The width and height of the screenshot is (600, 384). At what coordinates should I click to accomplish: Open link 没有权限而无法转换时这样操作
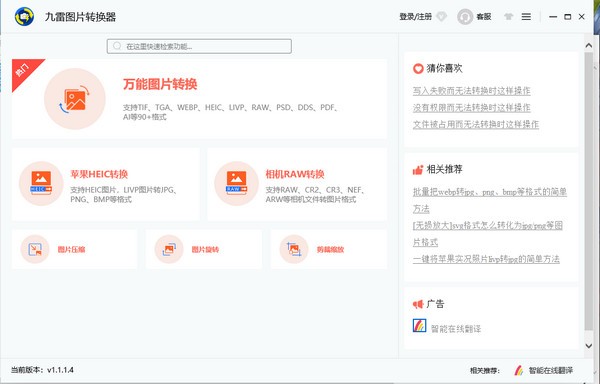click(471, 108)
